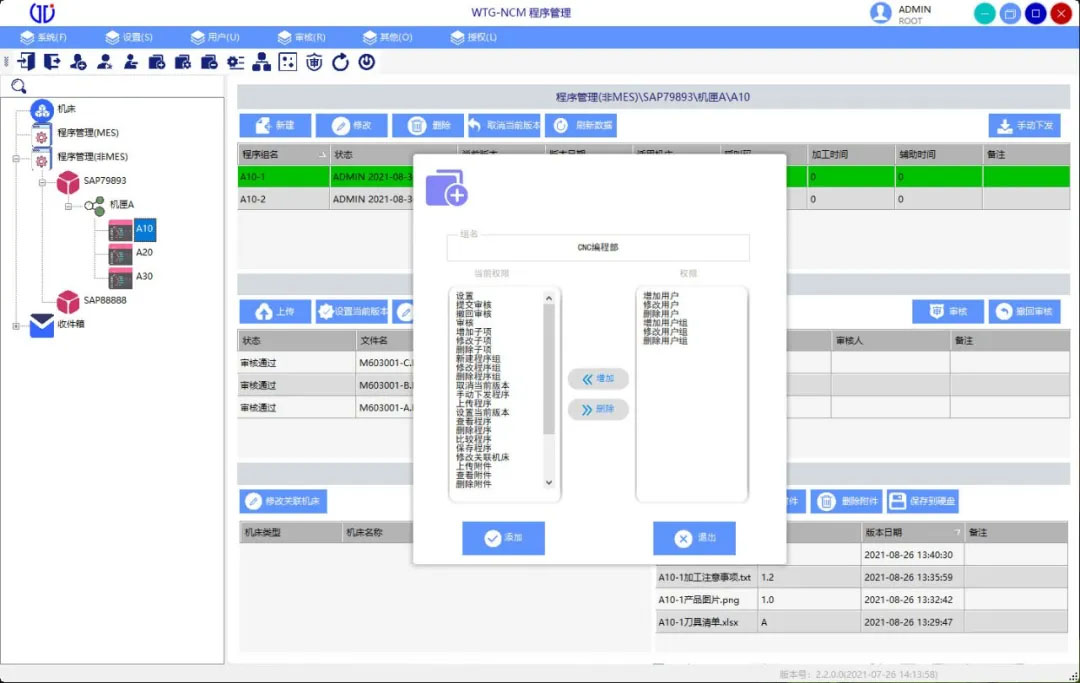The width and height of the screenshot is (1080, 683).
Task: Select the A10-1产品图片.png attachment row
Action: pos(862,600)
